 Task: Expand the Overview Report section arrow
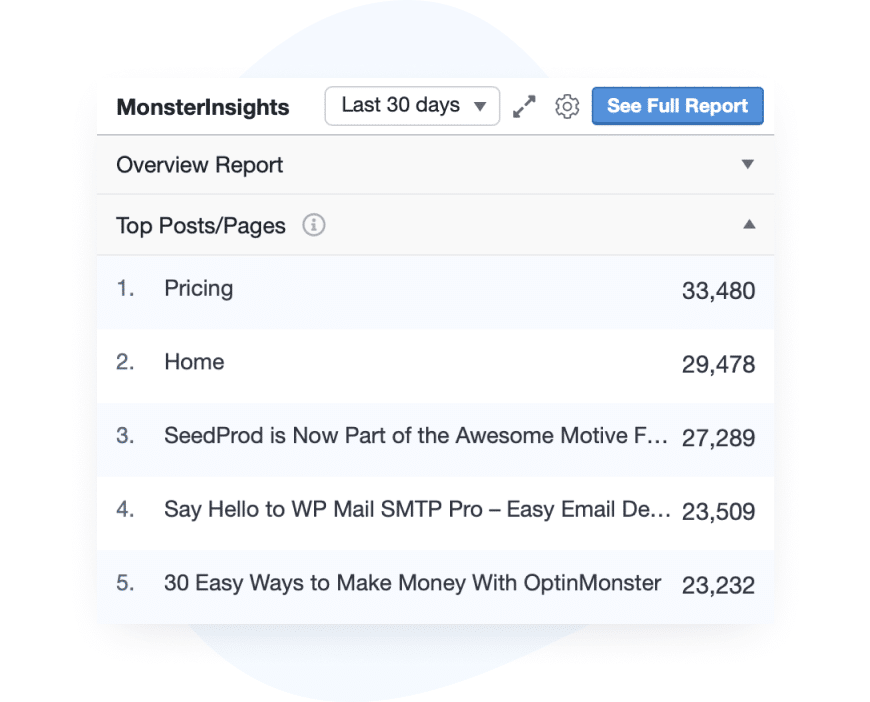coord(748,164)
